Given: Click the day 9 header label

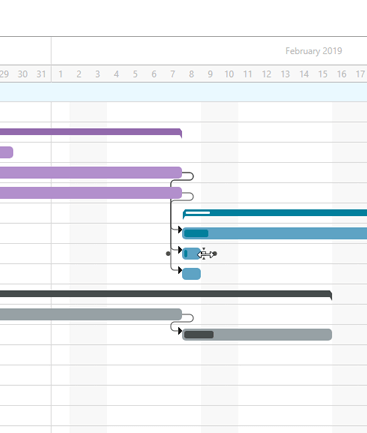Looking at the screenshot, I should (x=210, y=74).
